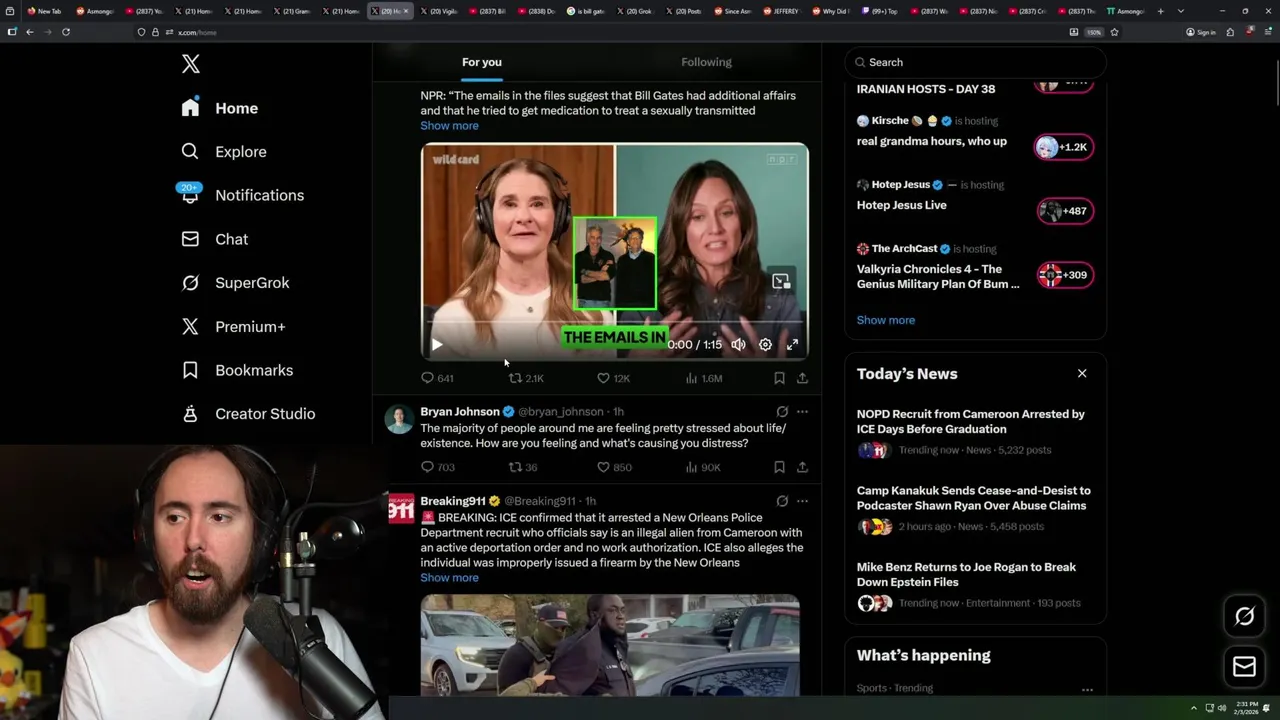Enter video fullscreen mode
The width and height of the screenshot is (1280, 720).
[792, 344]
